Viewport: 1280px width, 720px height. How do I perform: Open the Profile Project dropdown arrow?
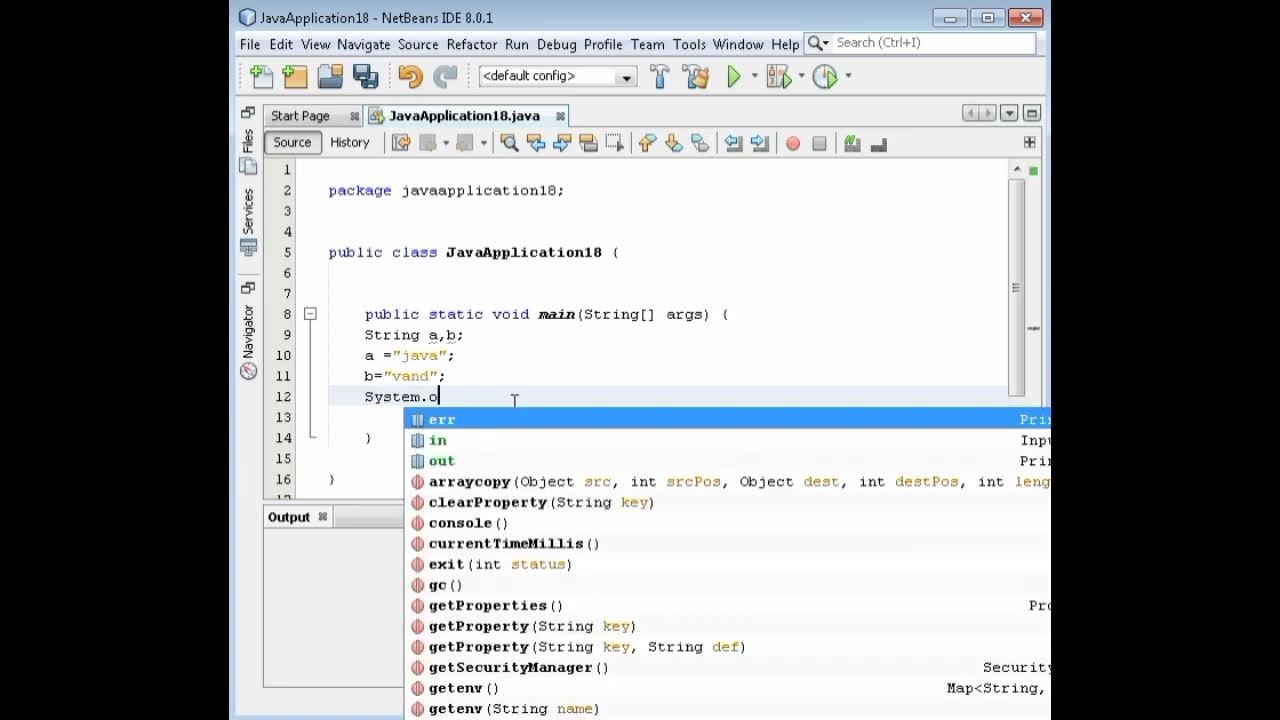(x=847, y=76)
